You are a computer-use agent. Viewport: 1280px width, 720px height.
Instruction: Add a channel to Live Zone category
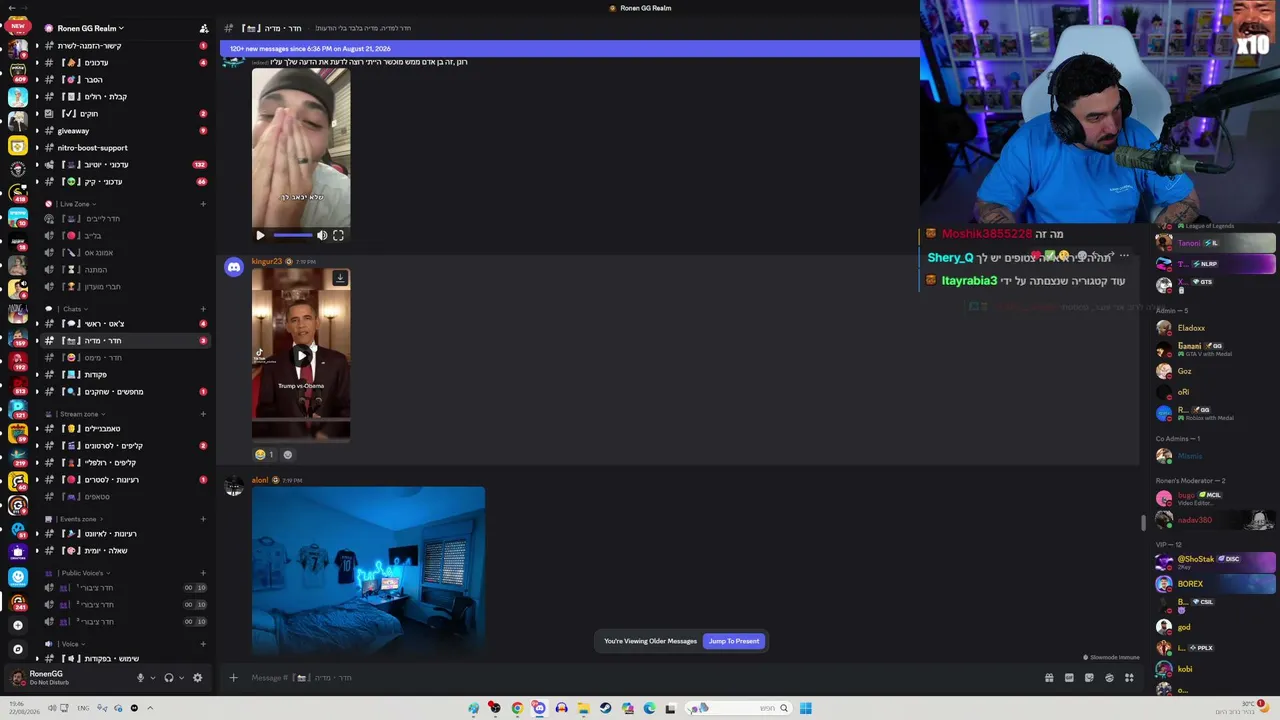pyautogui.click(x=203, y=204)
